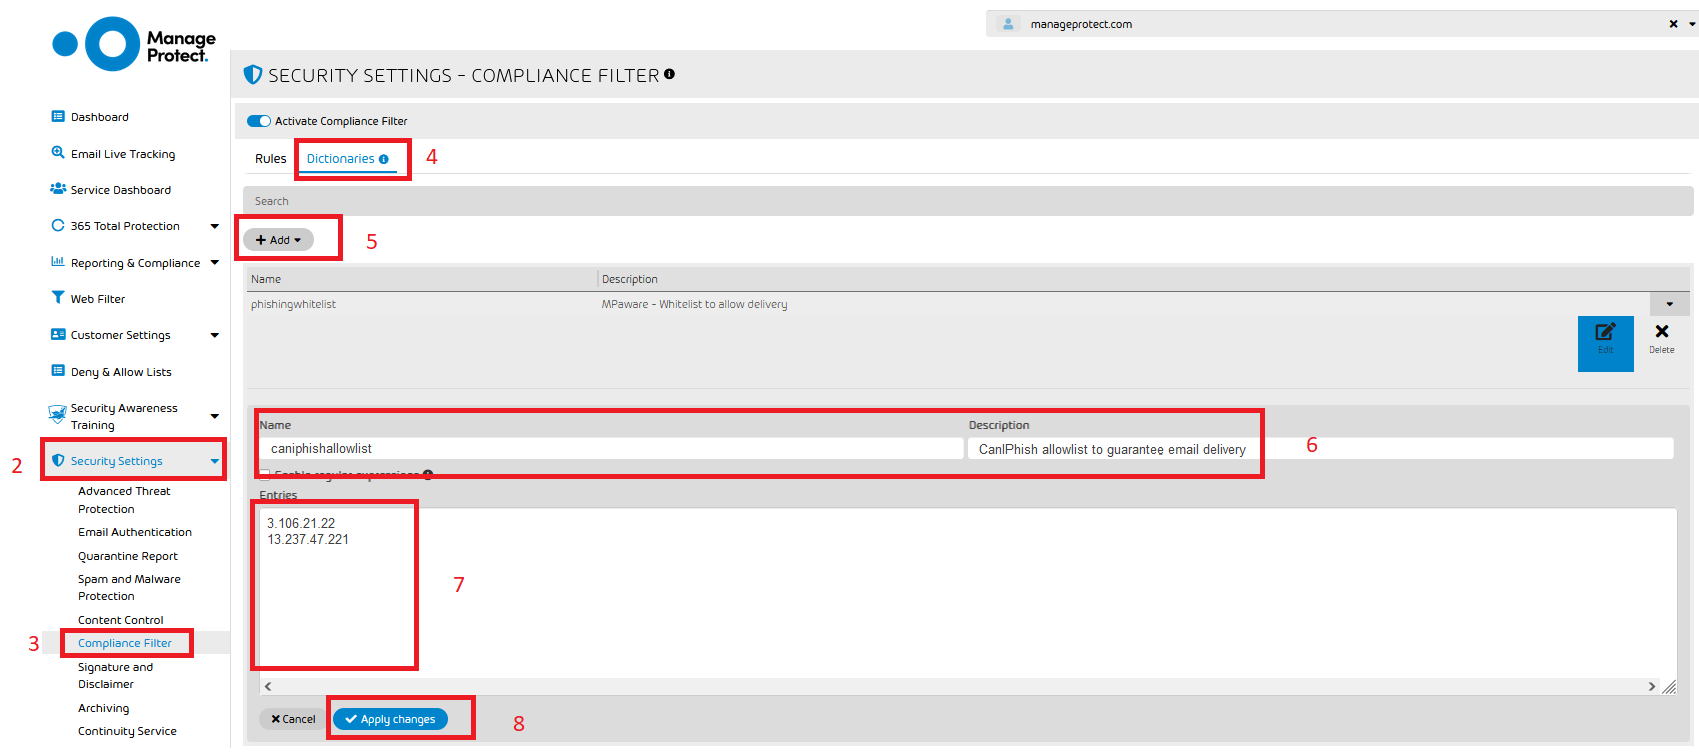
Task: Click the info icon on the Dictionaries tab
Action: [x=383, y=159]
